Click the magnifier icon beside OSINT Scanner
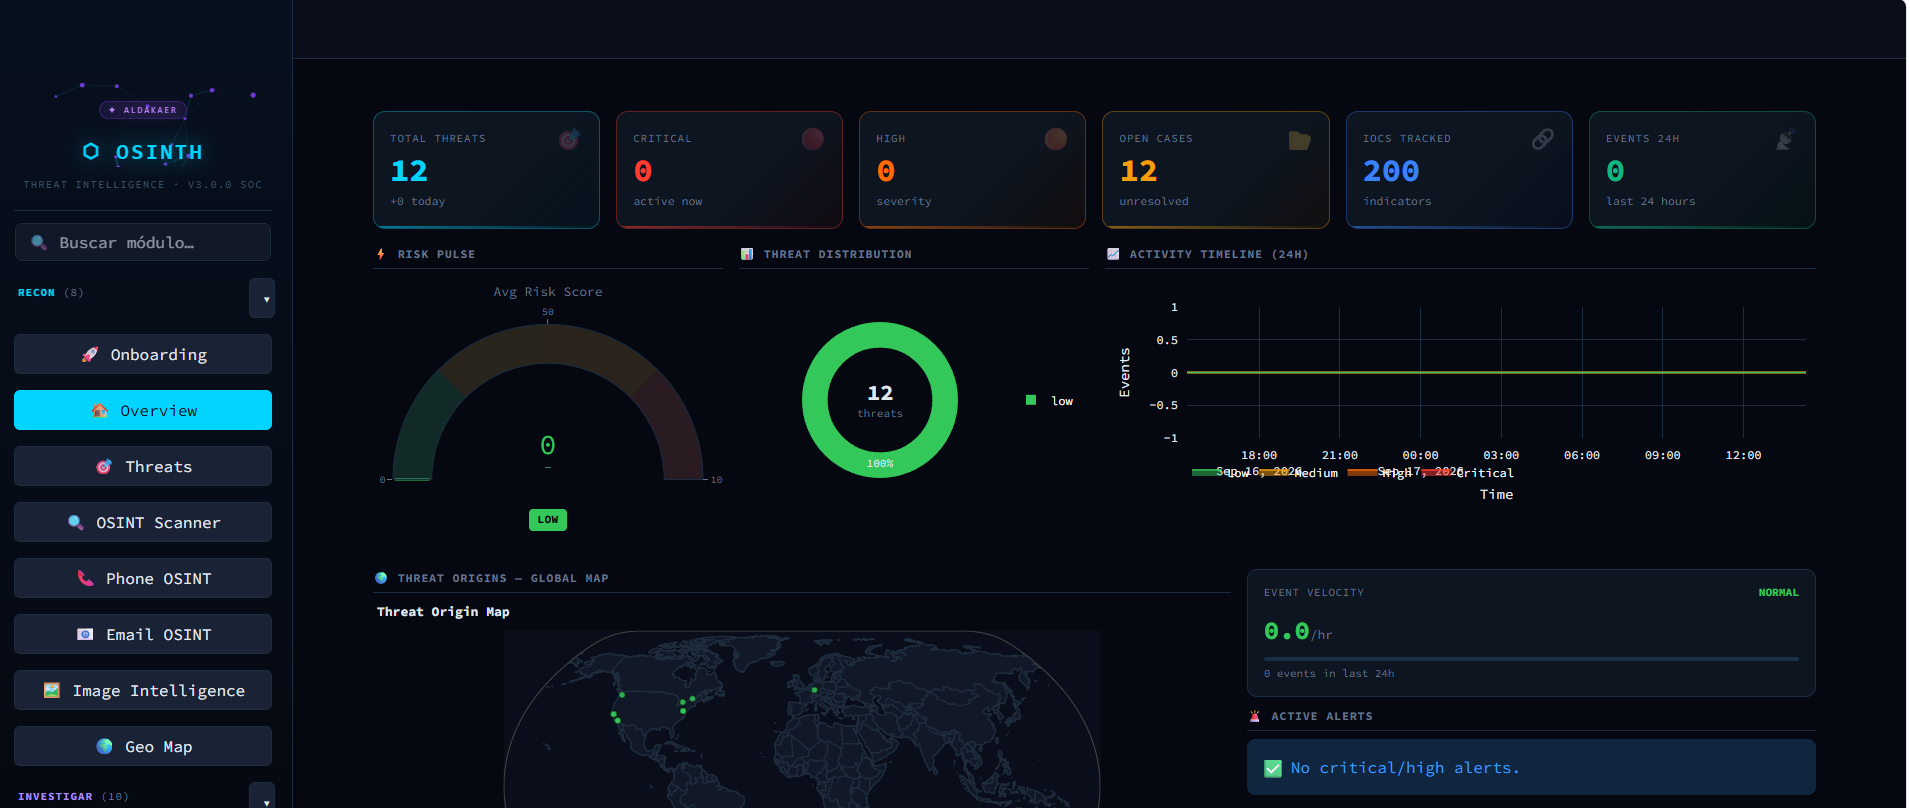 coord(75,523)
